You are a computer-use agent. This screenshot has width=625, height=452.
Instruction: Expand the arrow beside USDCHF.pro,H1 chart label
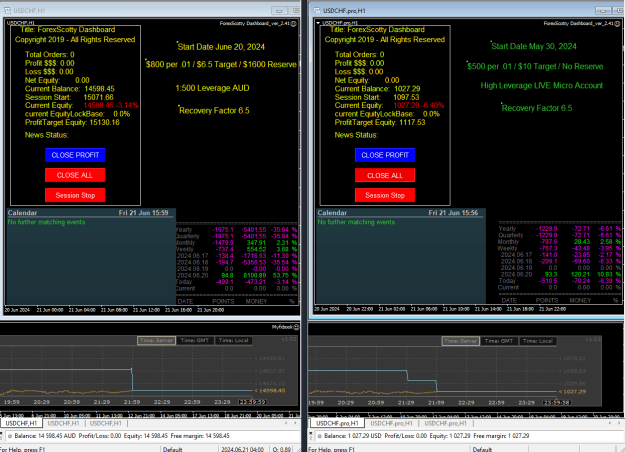point(318,23)
